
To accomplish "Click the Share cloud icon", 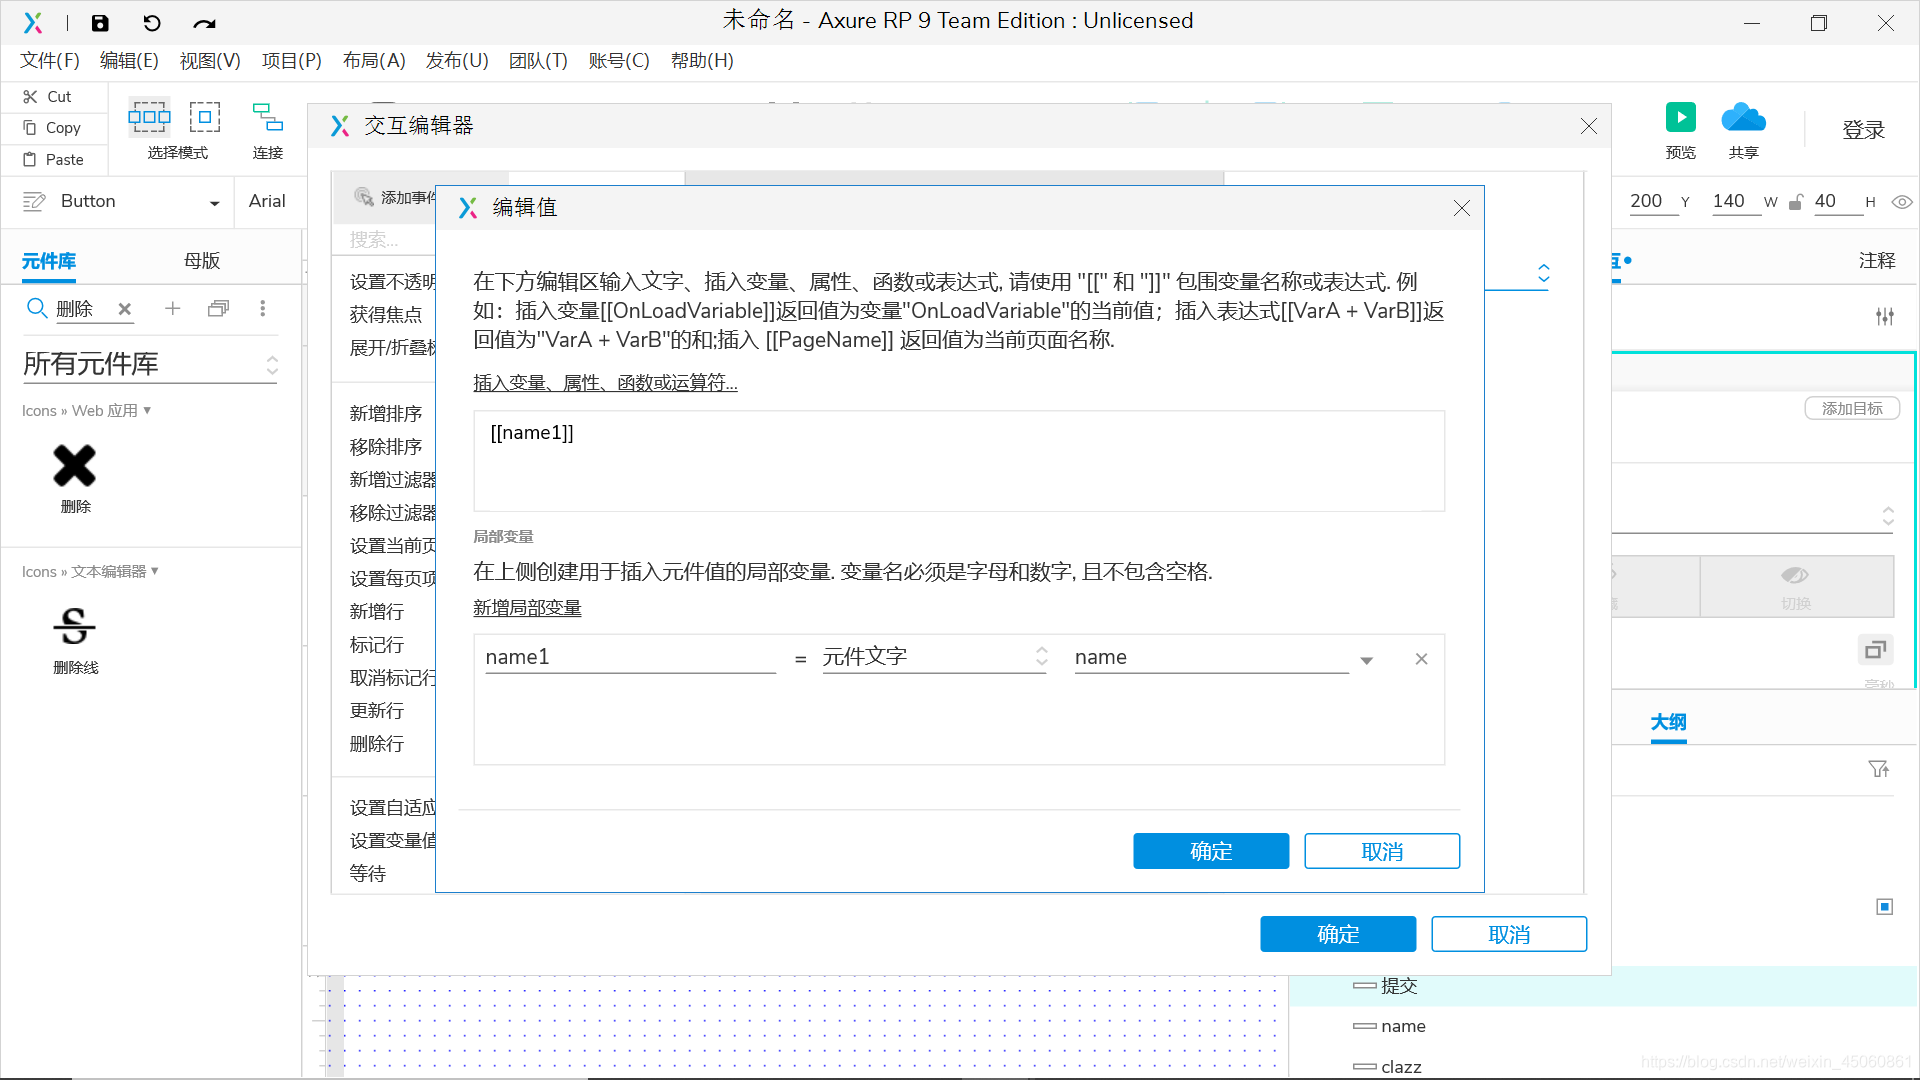I will pos(1743,118).
